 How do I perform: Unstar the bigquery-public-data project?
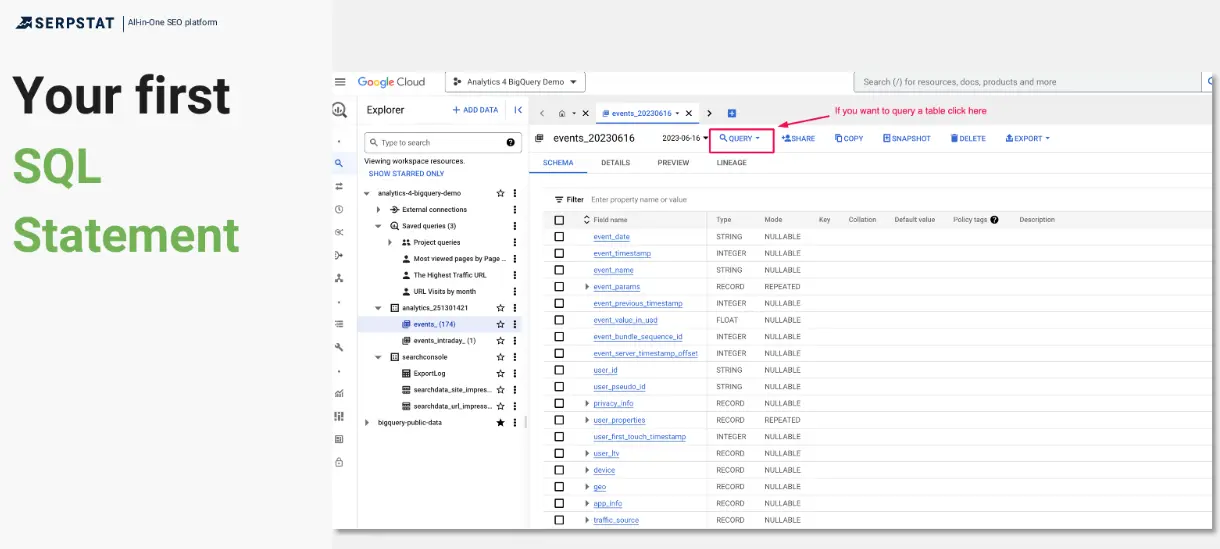(x=501, y=423)
